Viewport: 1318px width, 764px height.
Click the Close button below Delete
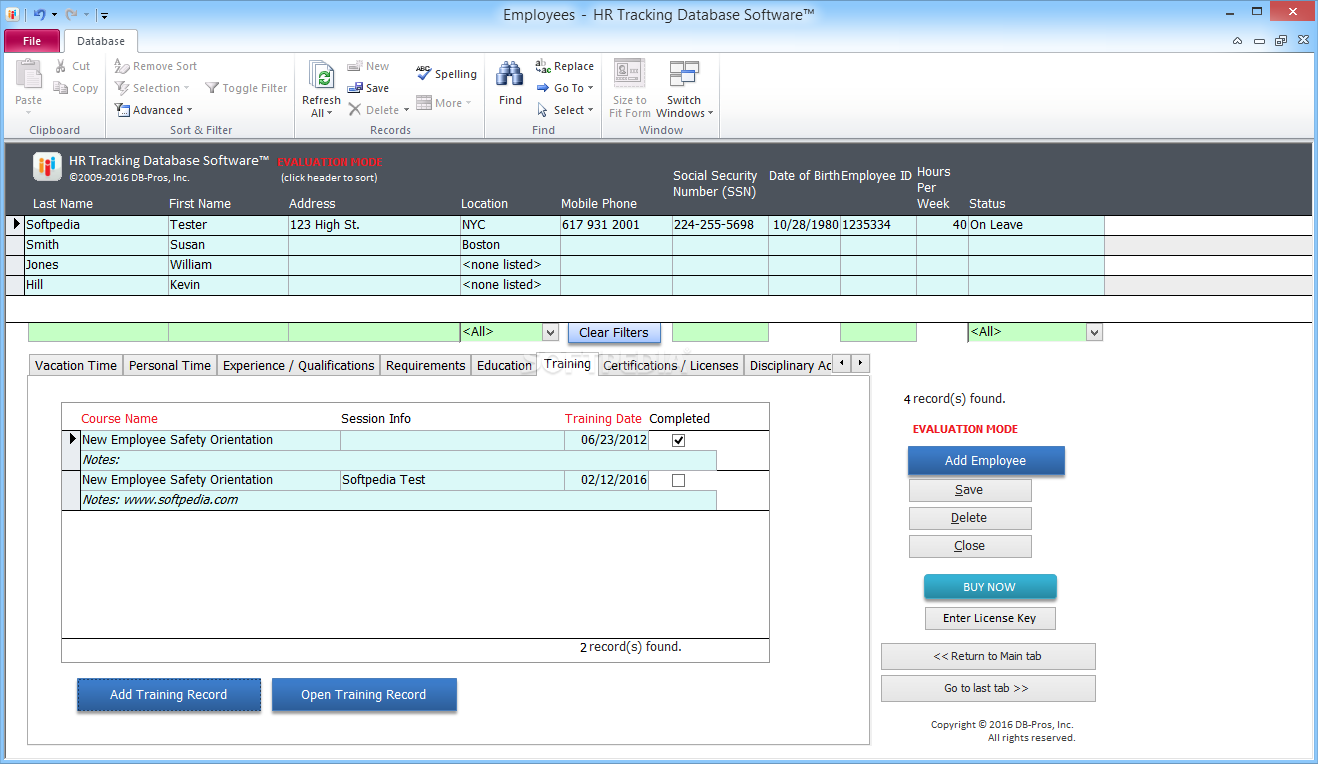point(970,546)
